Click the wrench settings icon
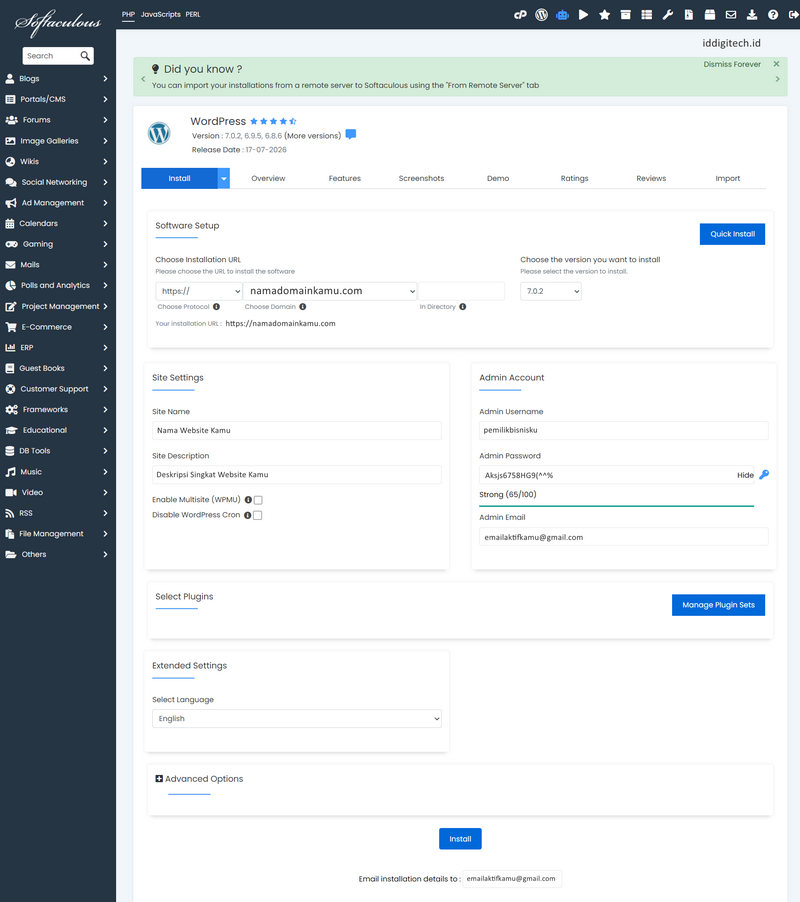Viewport: 800px width, 902px height. tap(668, 15)
